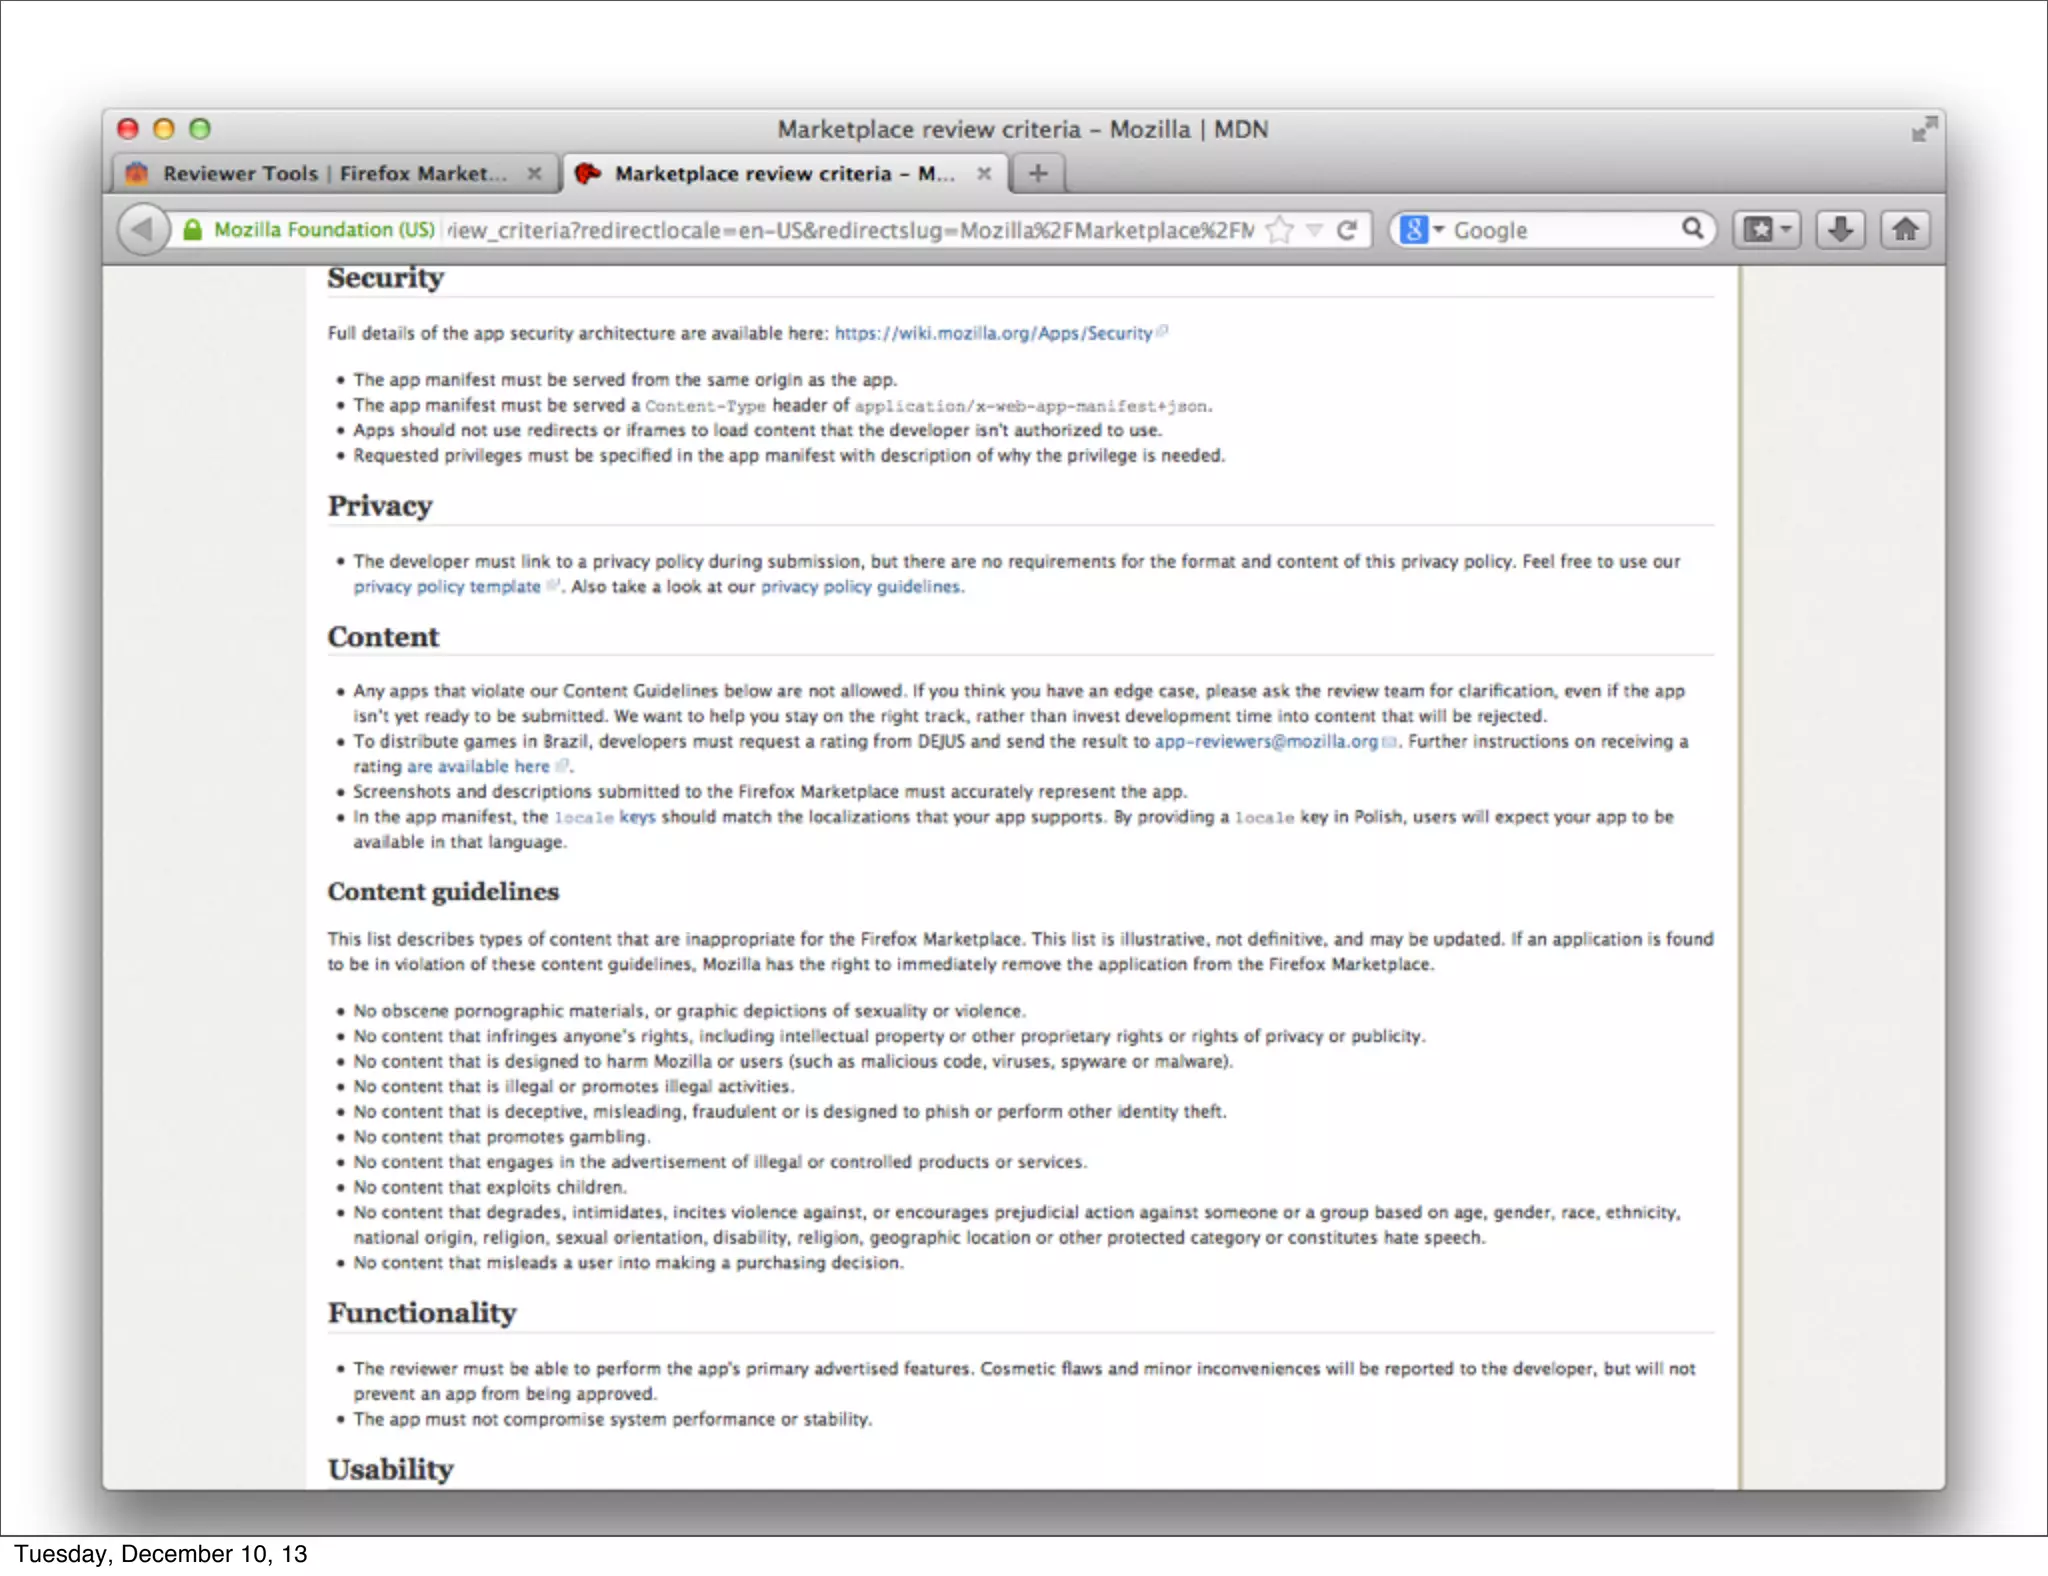This screenshot has width=2048, height=1576.
Task: Click the green padlock site identity icon
Action: (x=193, y=230)
